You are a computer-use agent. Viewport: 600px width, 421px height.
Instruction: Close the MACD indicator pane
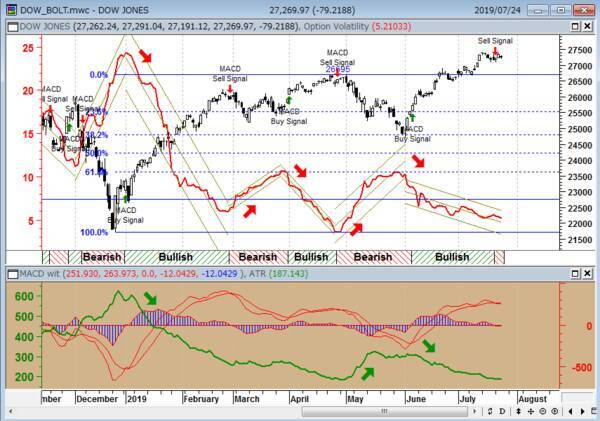(x=587, y=274)
